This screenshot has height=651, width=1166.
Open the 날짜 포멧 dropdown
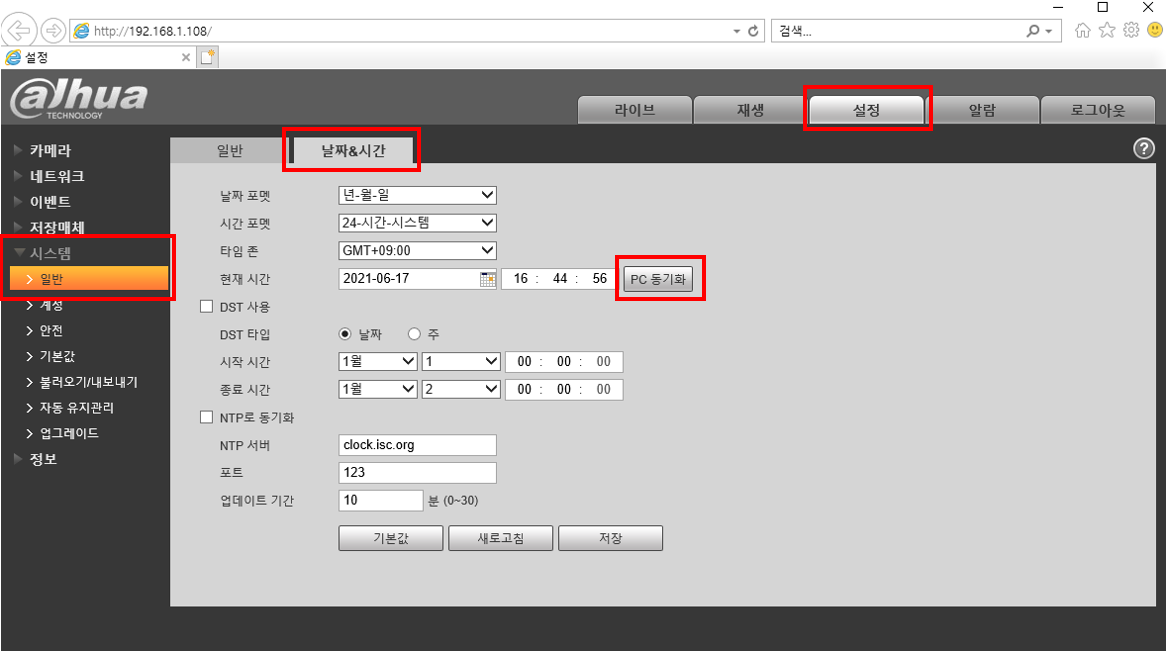pyautogui.click(x=417, y=195)
